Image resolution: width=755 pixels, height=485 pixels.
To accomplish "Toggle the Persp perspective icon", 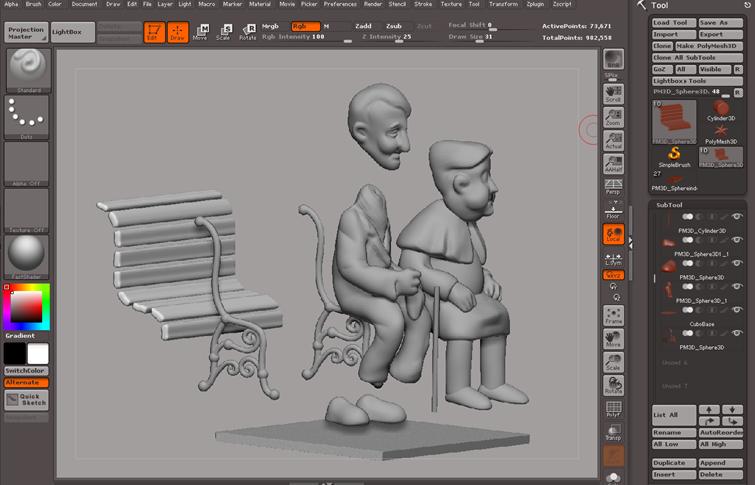I will pos(613,186).
